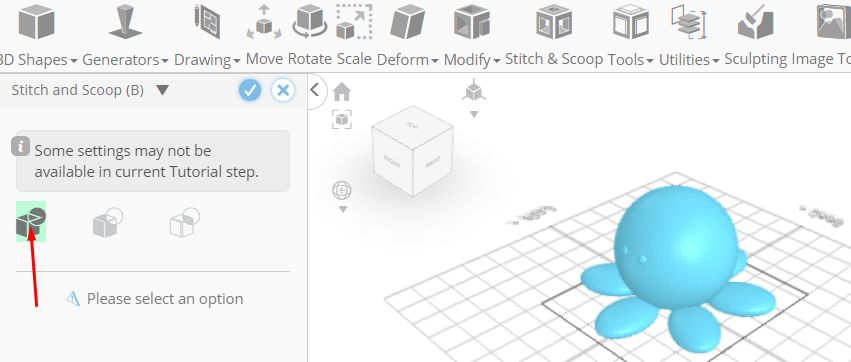
Task: Select the Sculpting tool
Action: pyautogui.click(x=755, y=36)
